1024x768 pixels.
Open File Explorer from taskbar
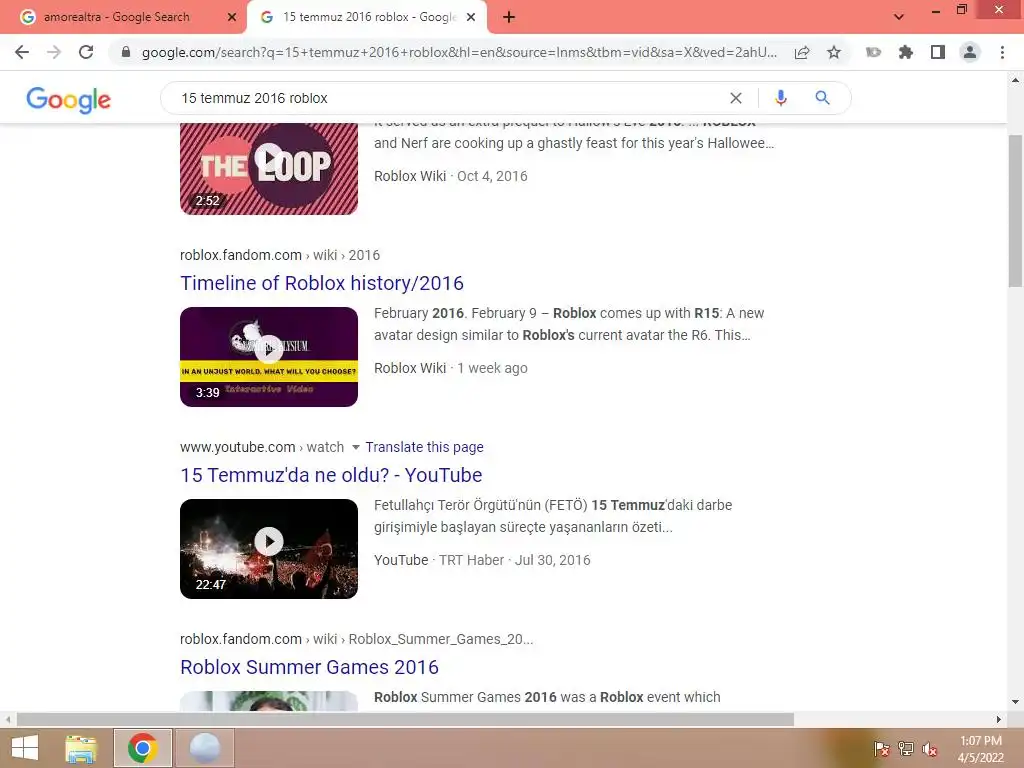[81, 748]
